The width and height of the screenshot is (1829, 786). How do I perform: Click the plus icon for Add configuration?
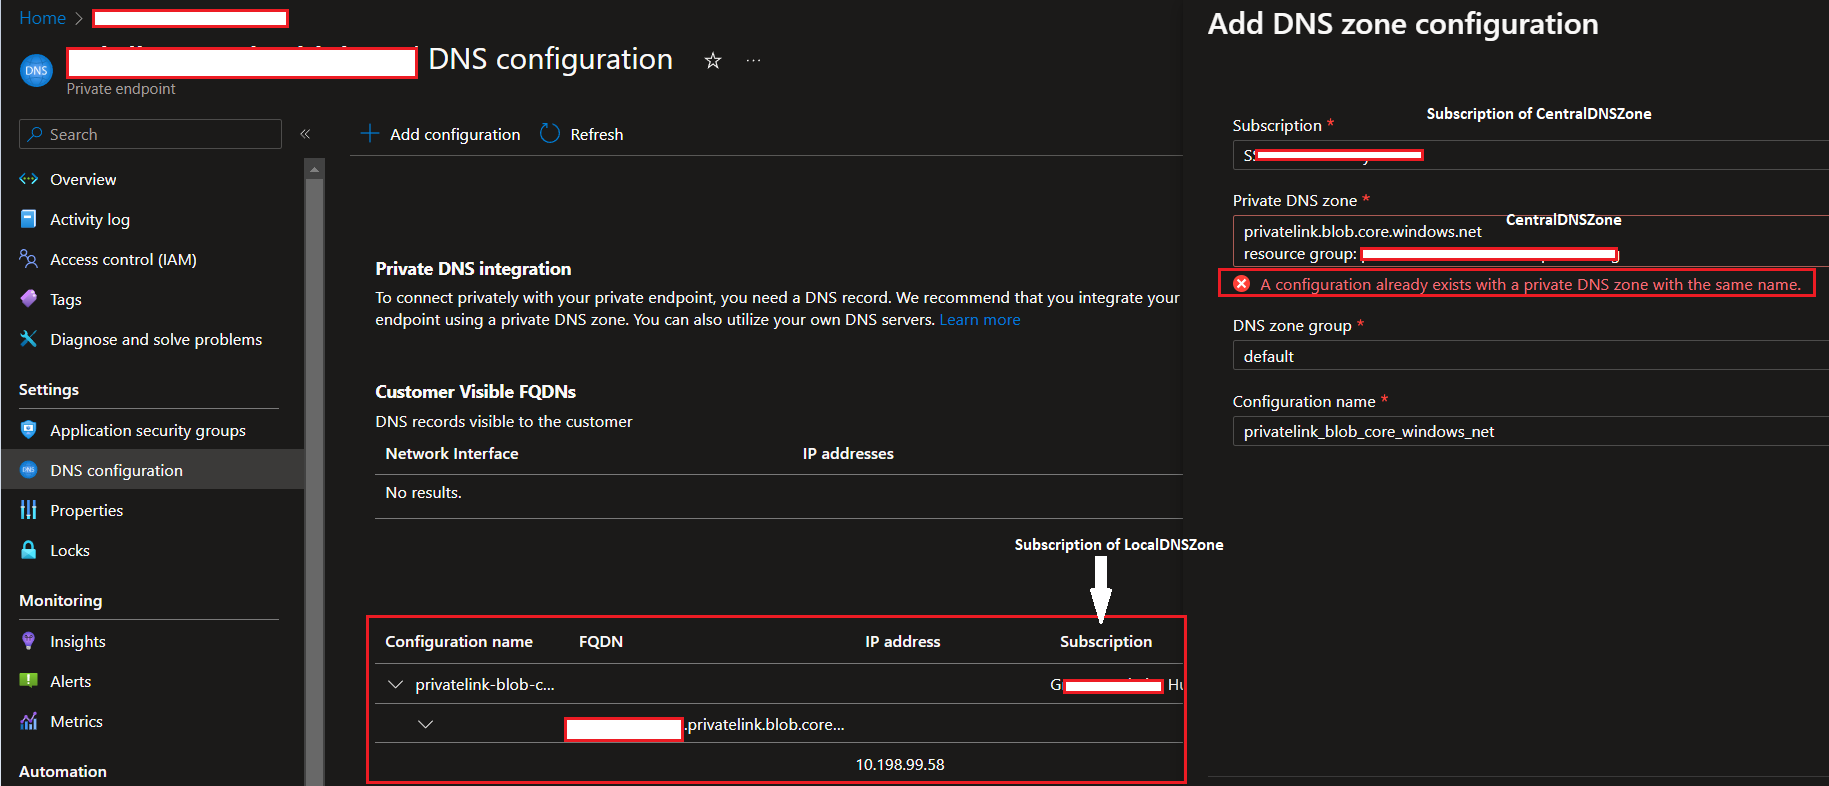(x=370, y=133)
